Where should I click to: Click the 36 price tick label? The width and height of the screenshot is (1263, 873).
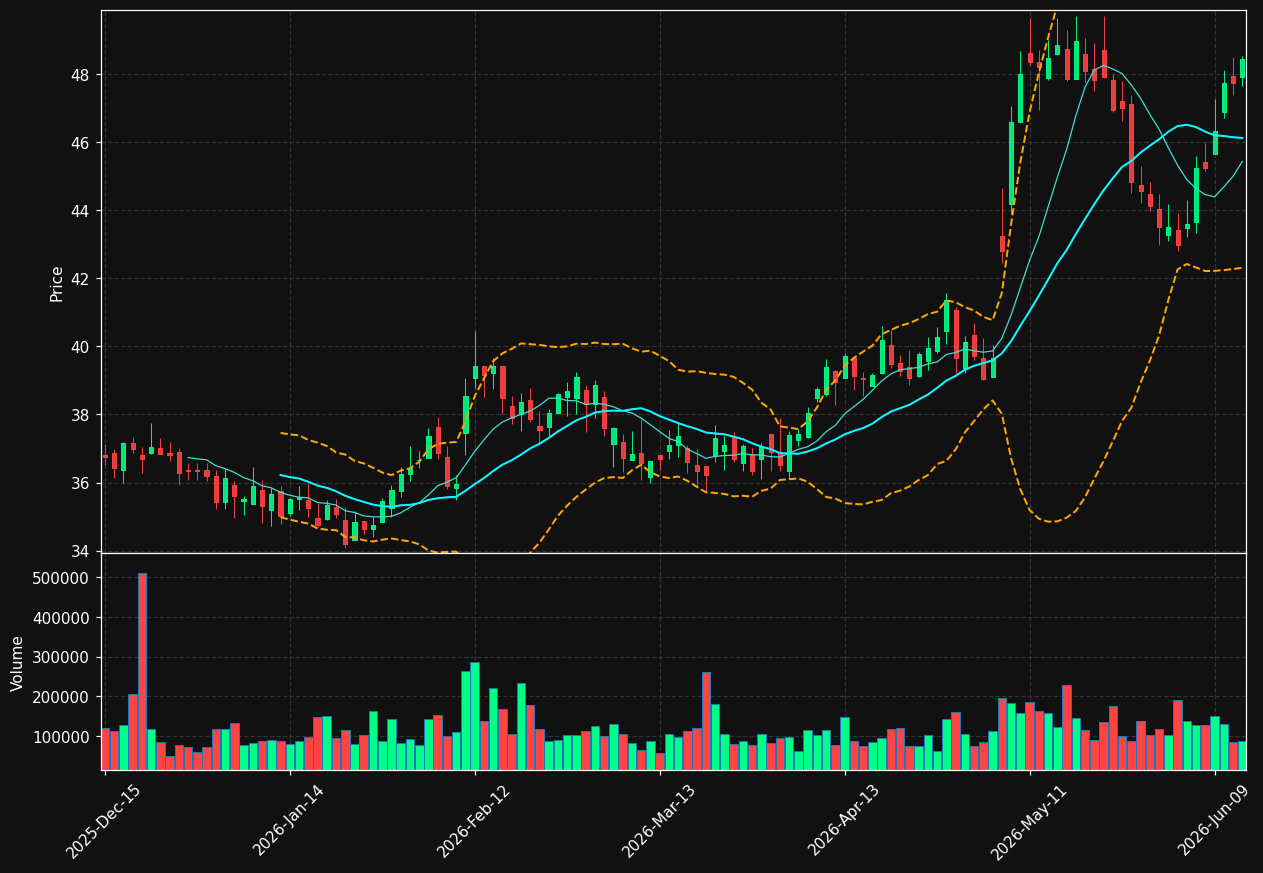click(81, 483)
